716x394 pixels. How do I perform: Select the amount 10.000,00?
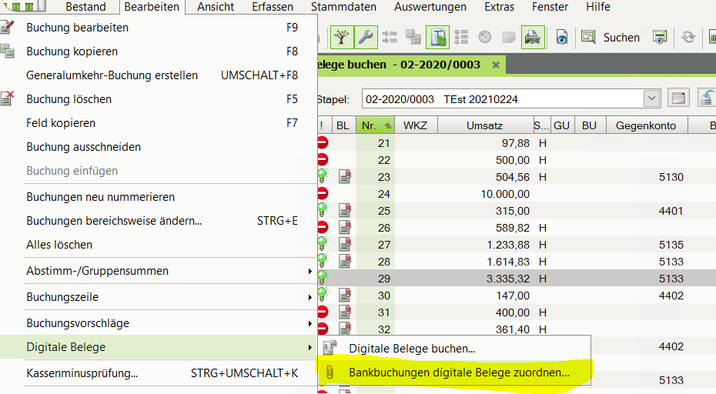(505, 194)
